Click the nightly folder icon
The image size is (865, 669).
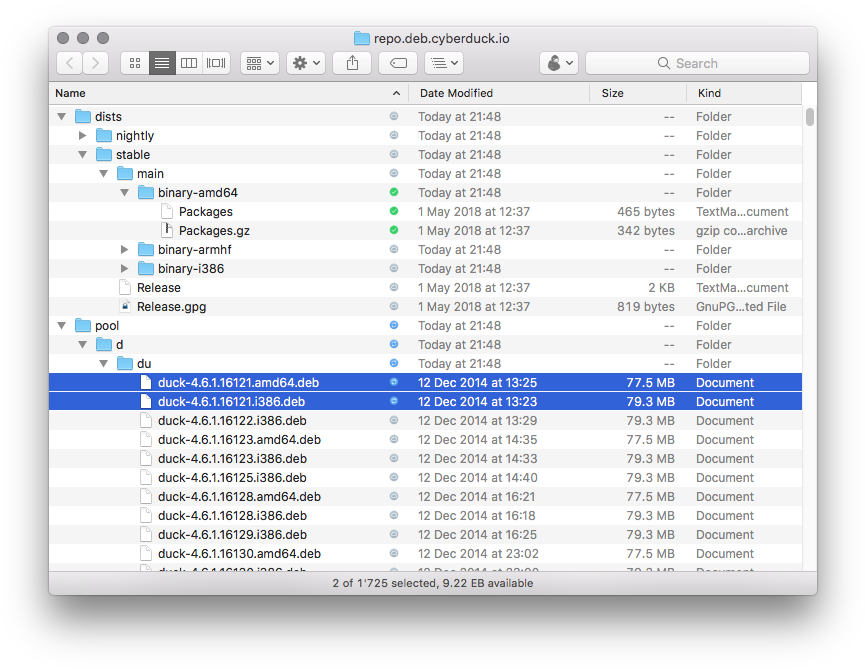tap(104, 135)
